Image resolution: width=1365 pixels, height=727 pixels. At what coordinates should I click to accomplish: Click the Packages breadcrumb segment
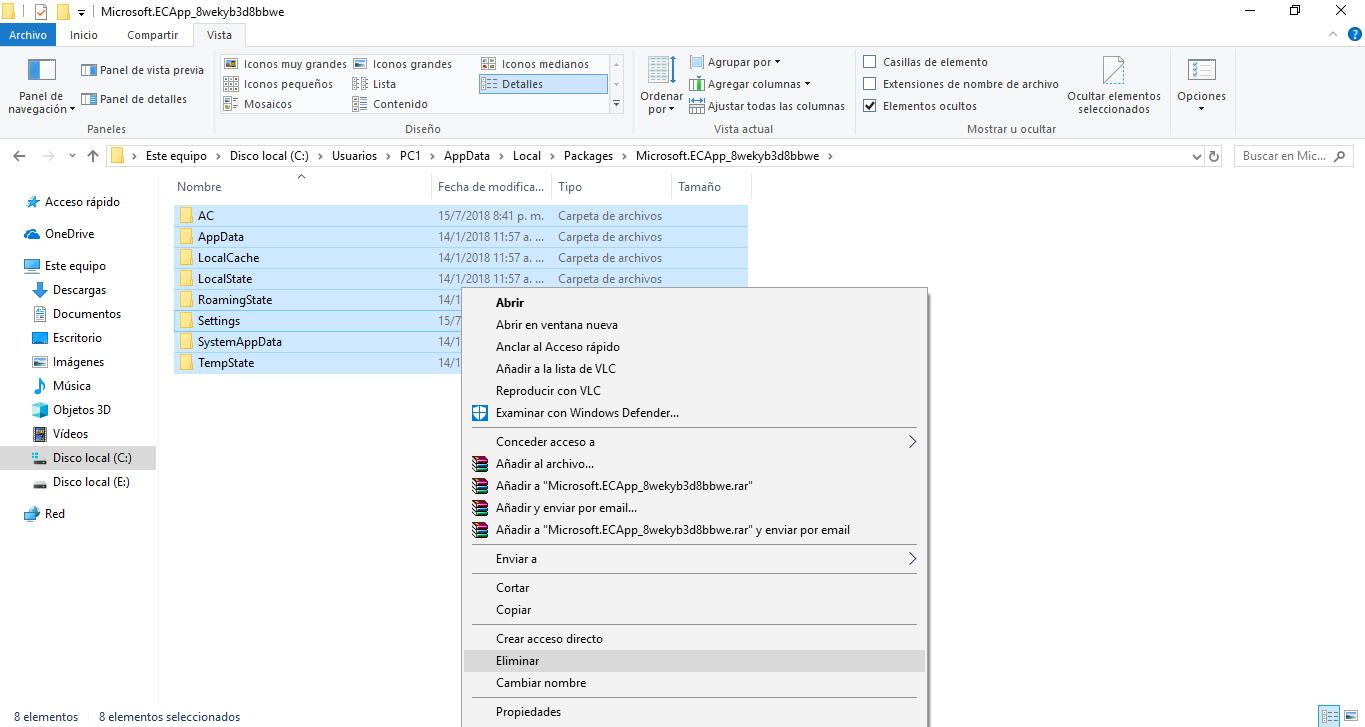pyautogui.click(x=588, y=156)
